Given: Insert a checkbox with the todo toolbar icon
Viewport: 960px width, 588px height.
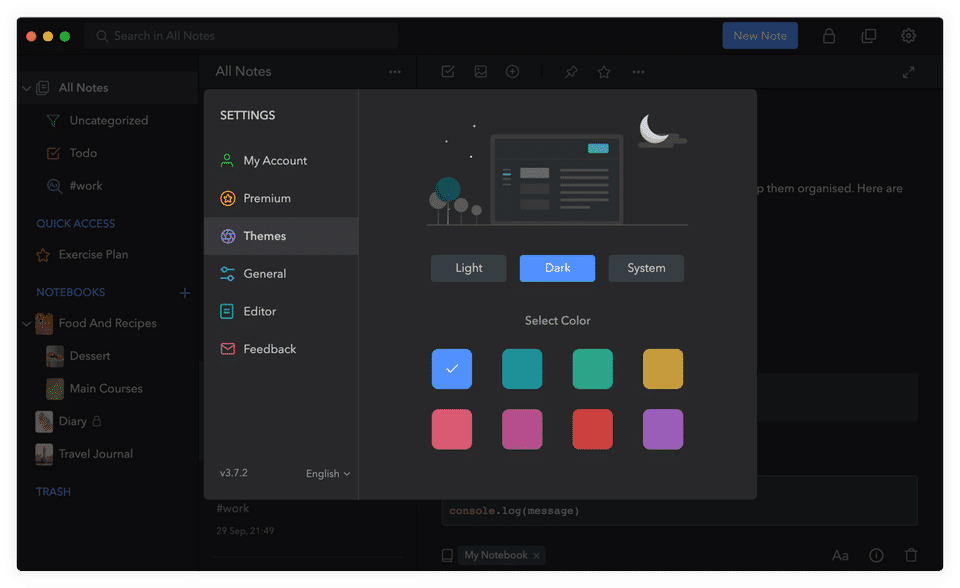Looking at the screenshot, I should [448, 72].
